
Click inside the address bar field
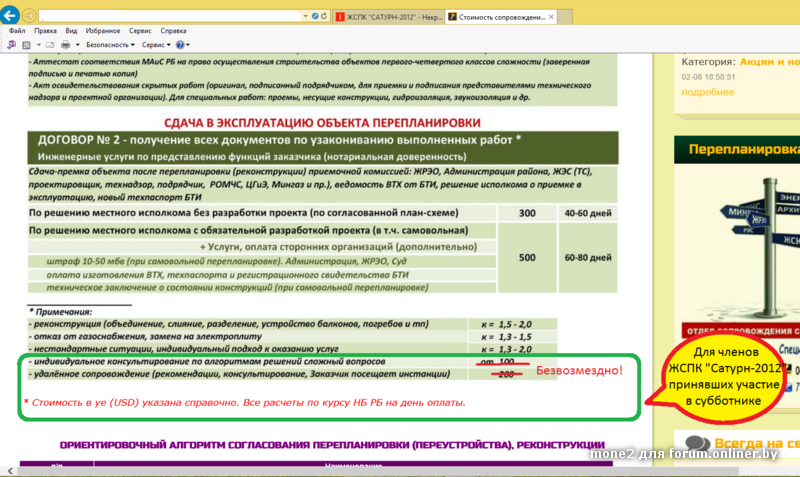(170, 16)
